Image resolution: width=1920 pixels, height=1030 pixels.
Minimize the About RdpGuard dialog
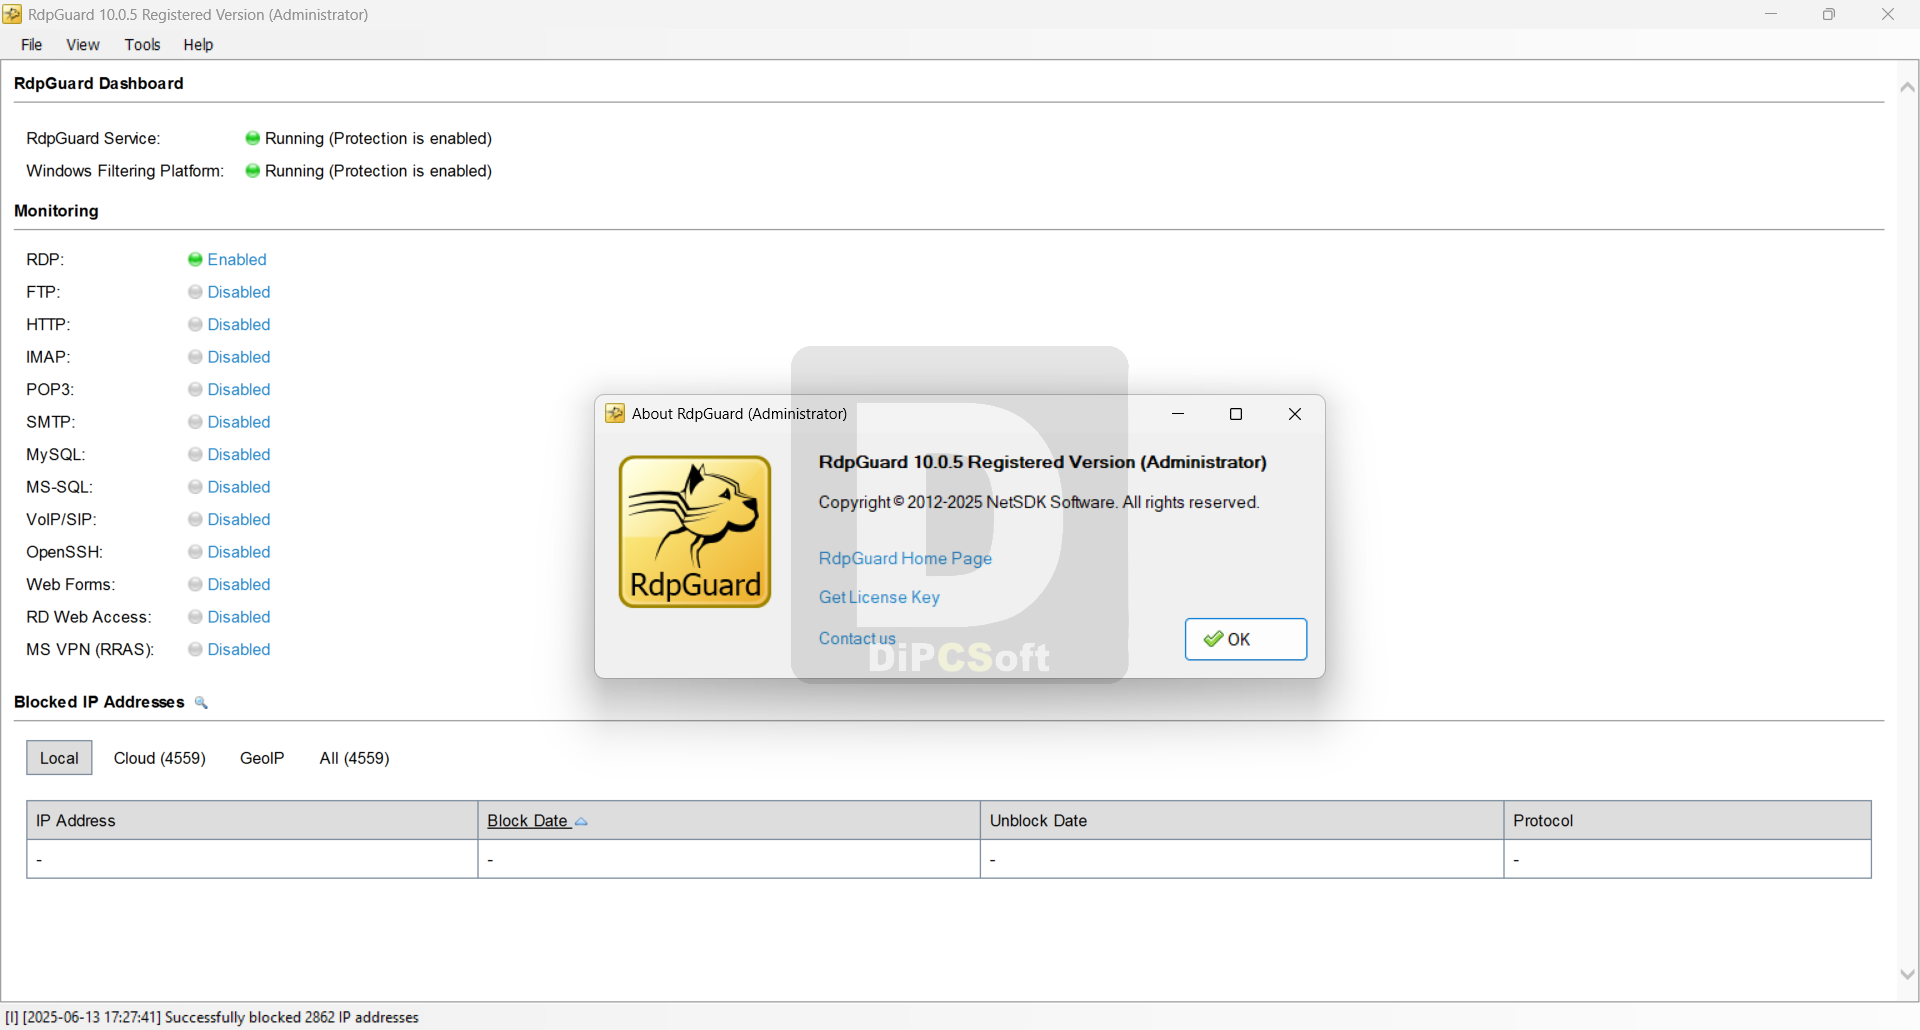click(x=1178, y=414)
